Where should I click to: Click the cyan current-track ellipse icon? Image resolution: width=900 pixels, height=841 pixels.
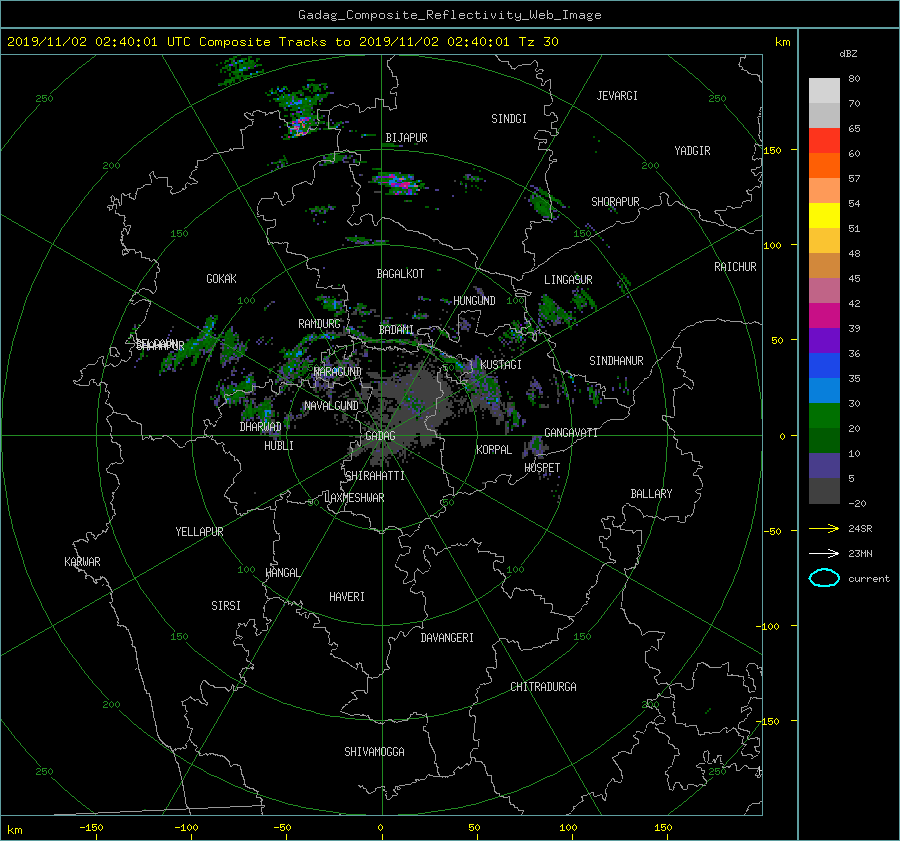point(824,578)
